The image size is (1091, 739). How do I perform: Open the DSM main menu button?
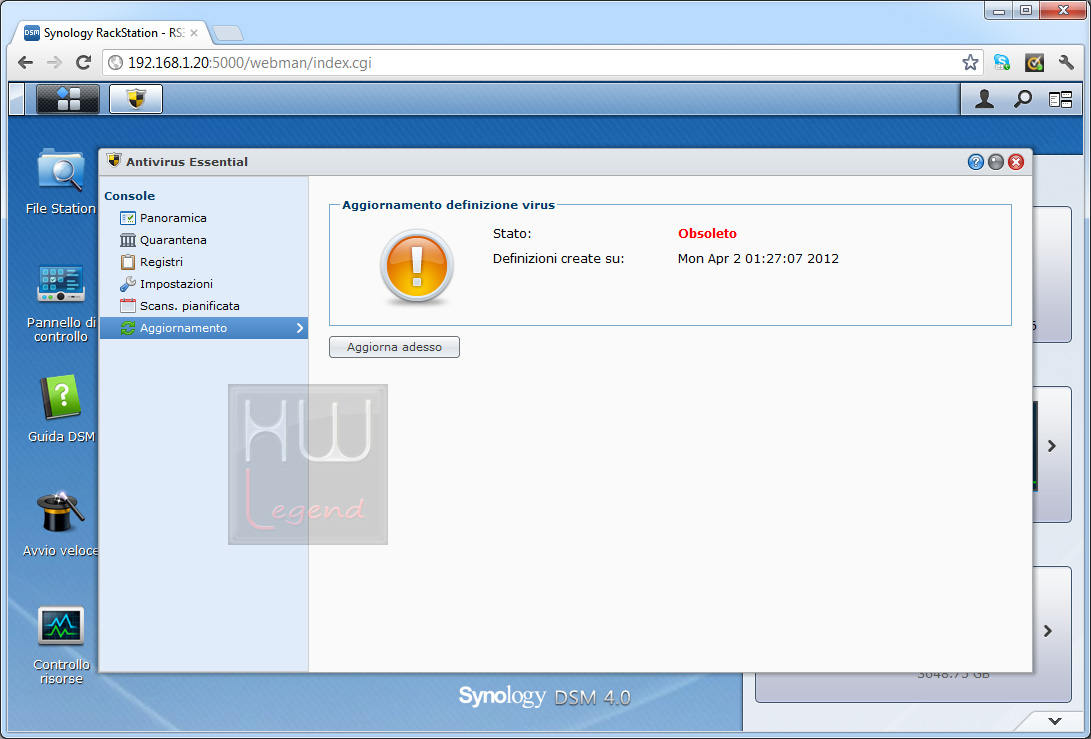(67, 99)
